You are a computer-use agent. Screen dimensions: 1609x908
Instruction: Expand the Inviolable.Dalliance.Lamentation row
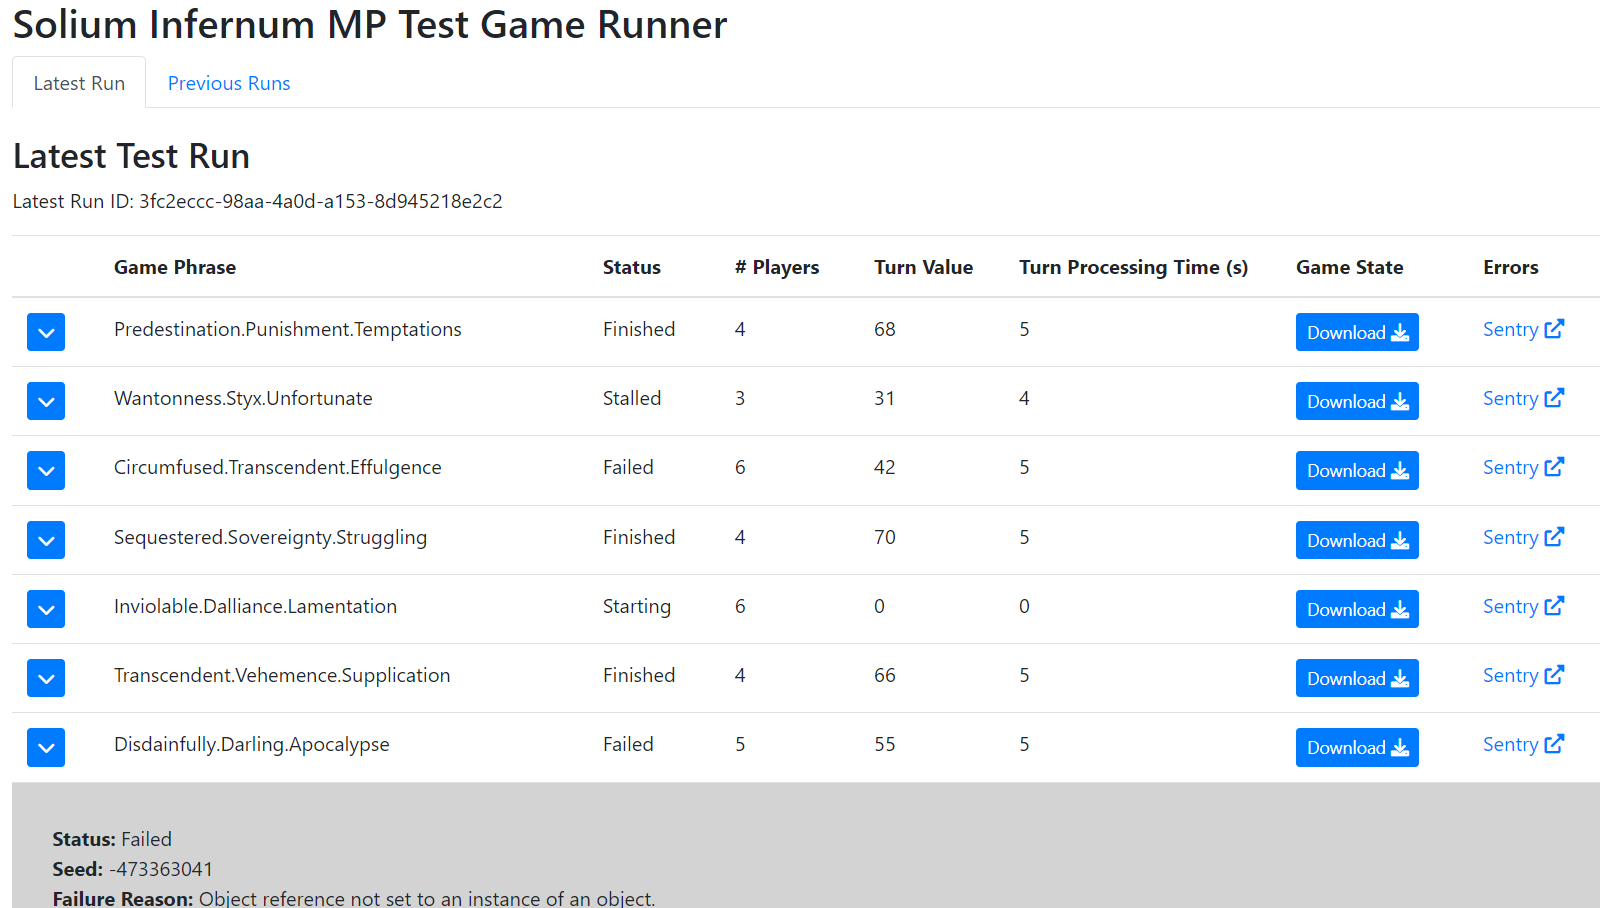tap(46, 609)
